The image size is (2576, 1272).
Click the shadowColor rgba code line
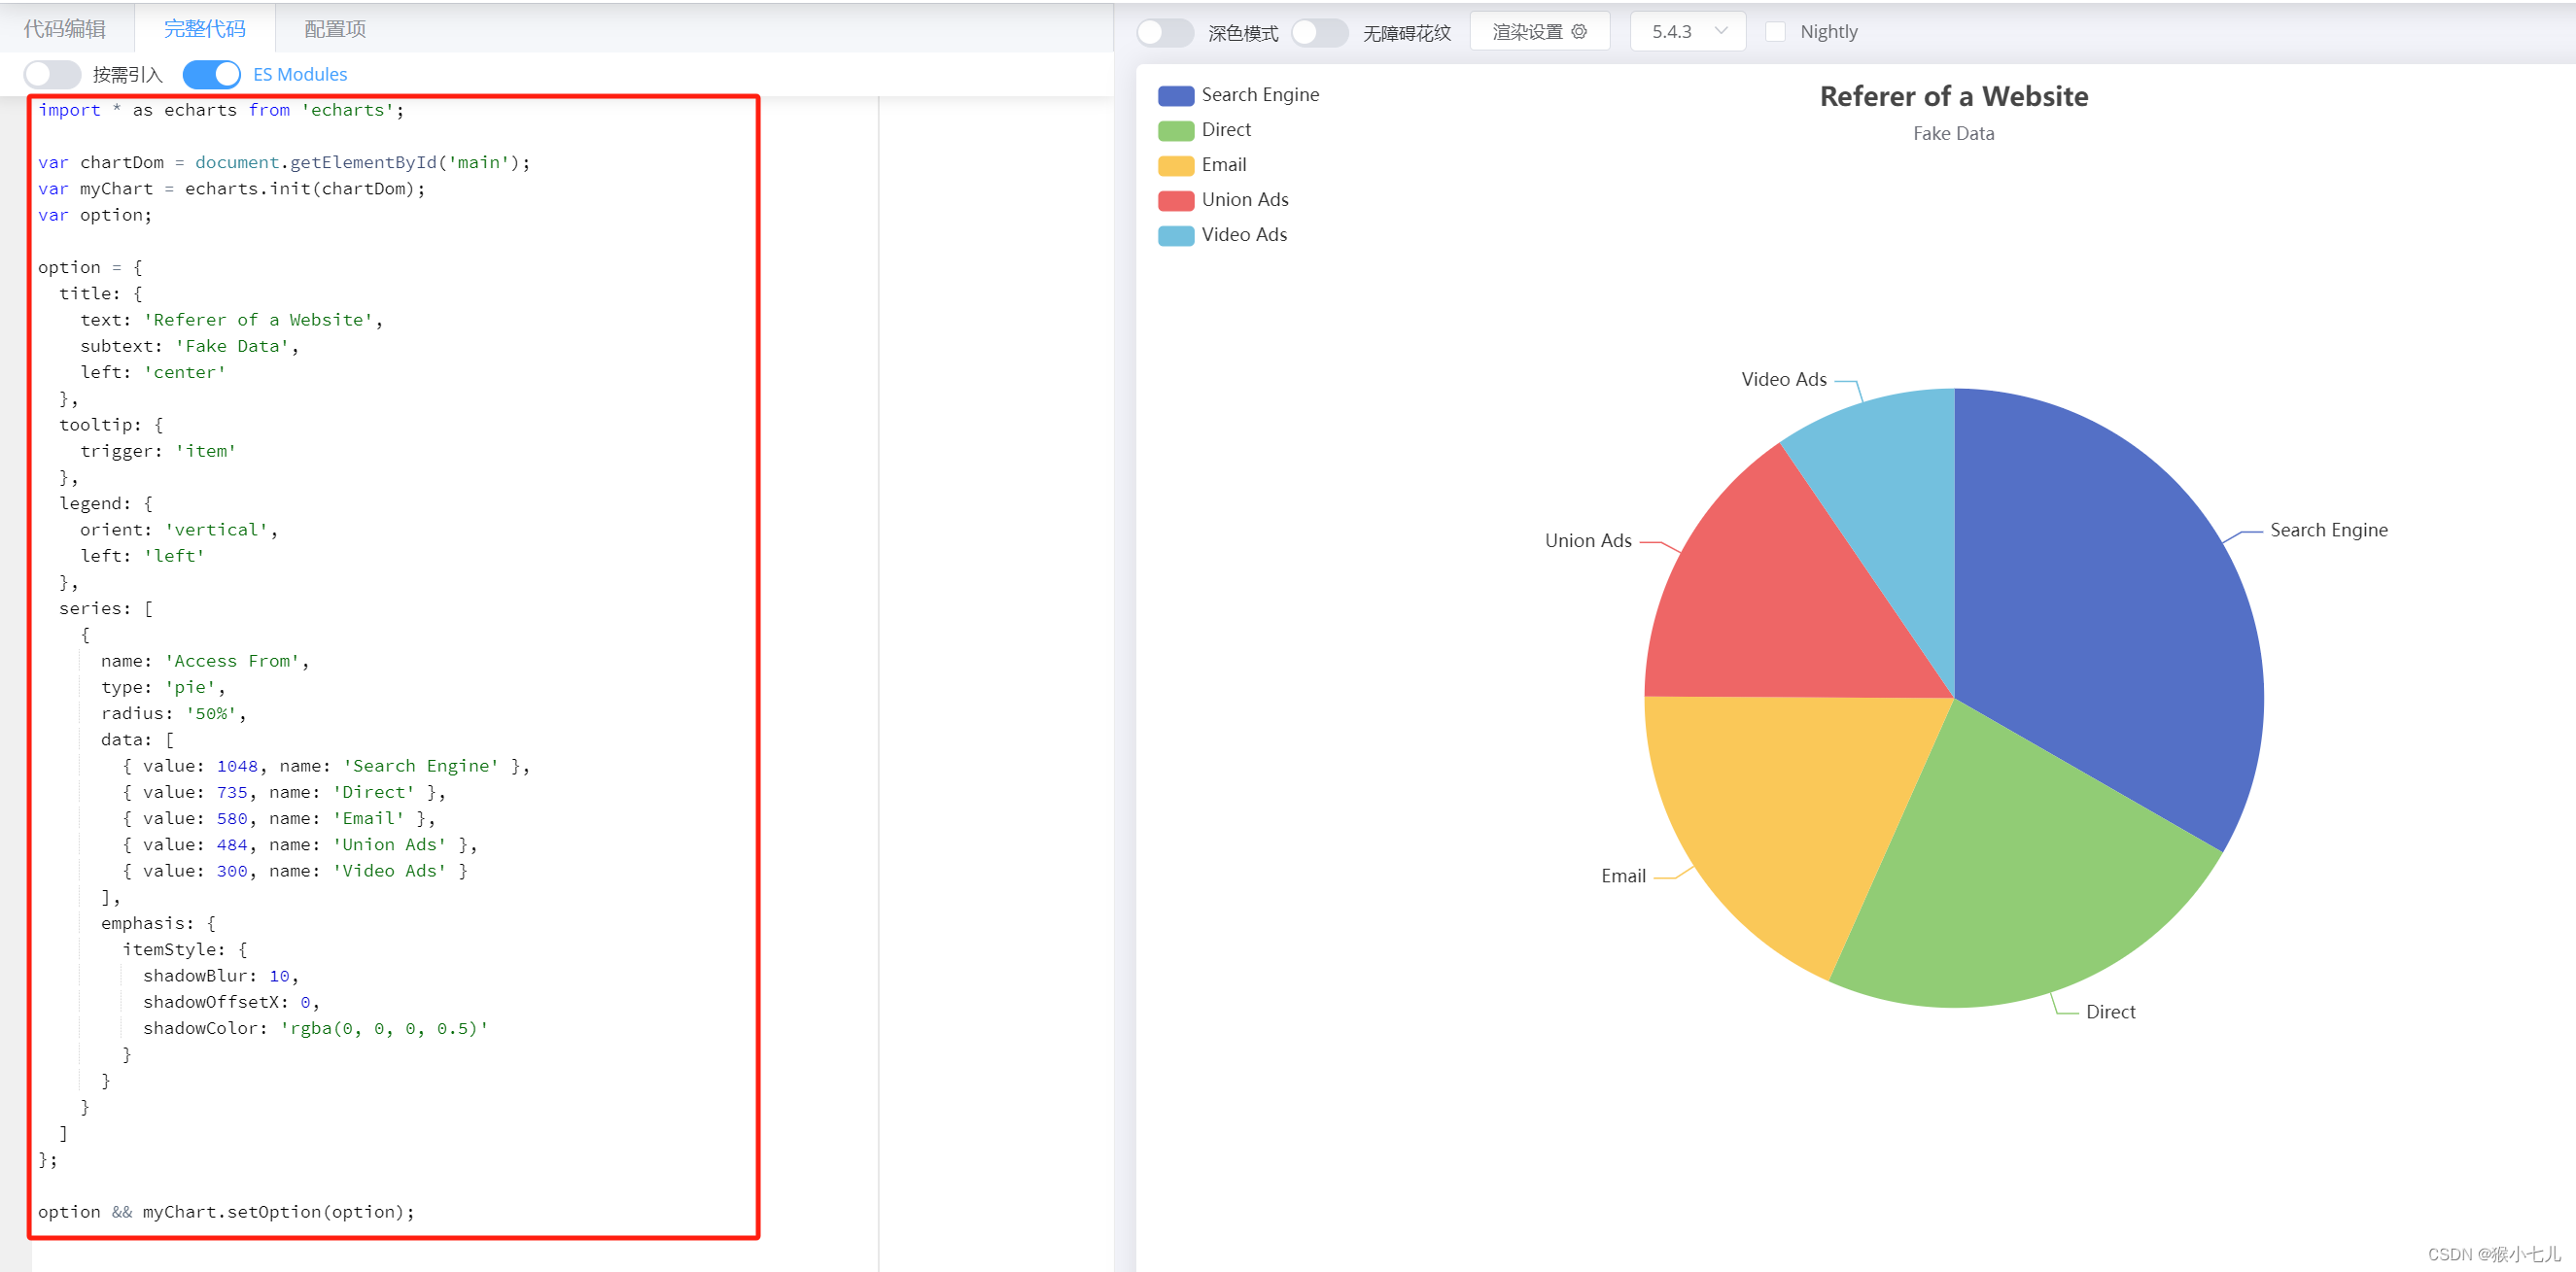[316, 1028]
